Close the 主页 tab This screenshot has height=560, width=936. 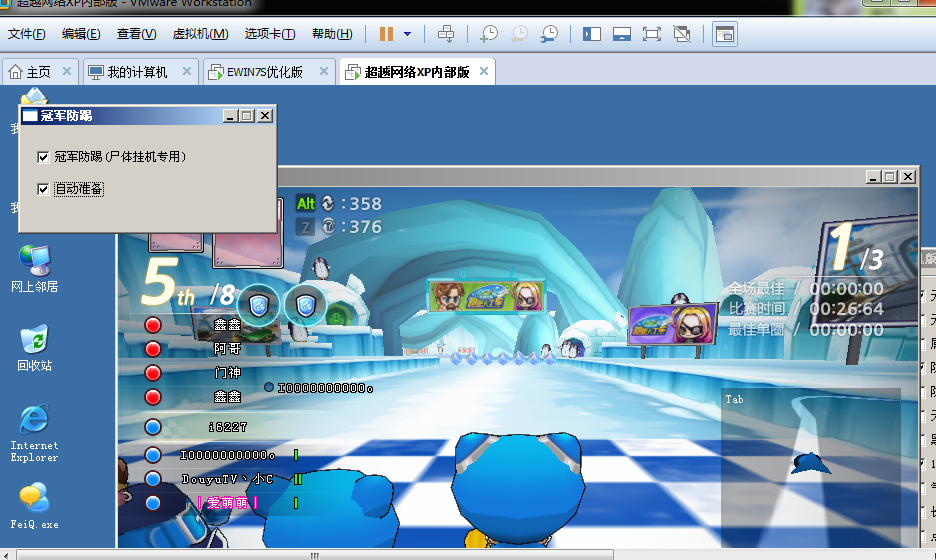pos(67,71)
